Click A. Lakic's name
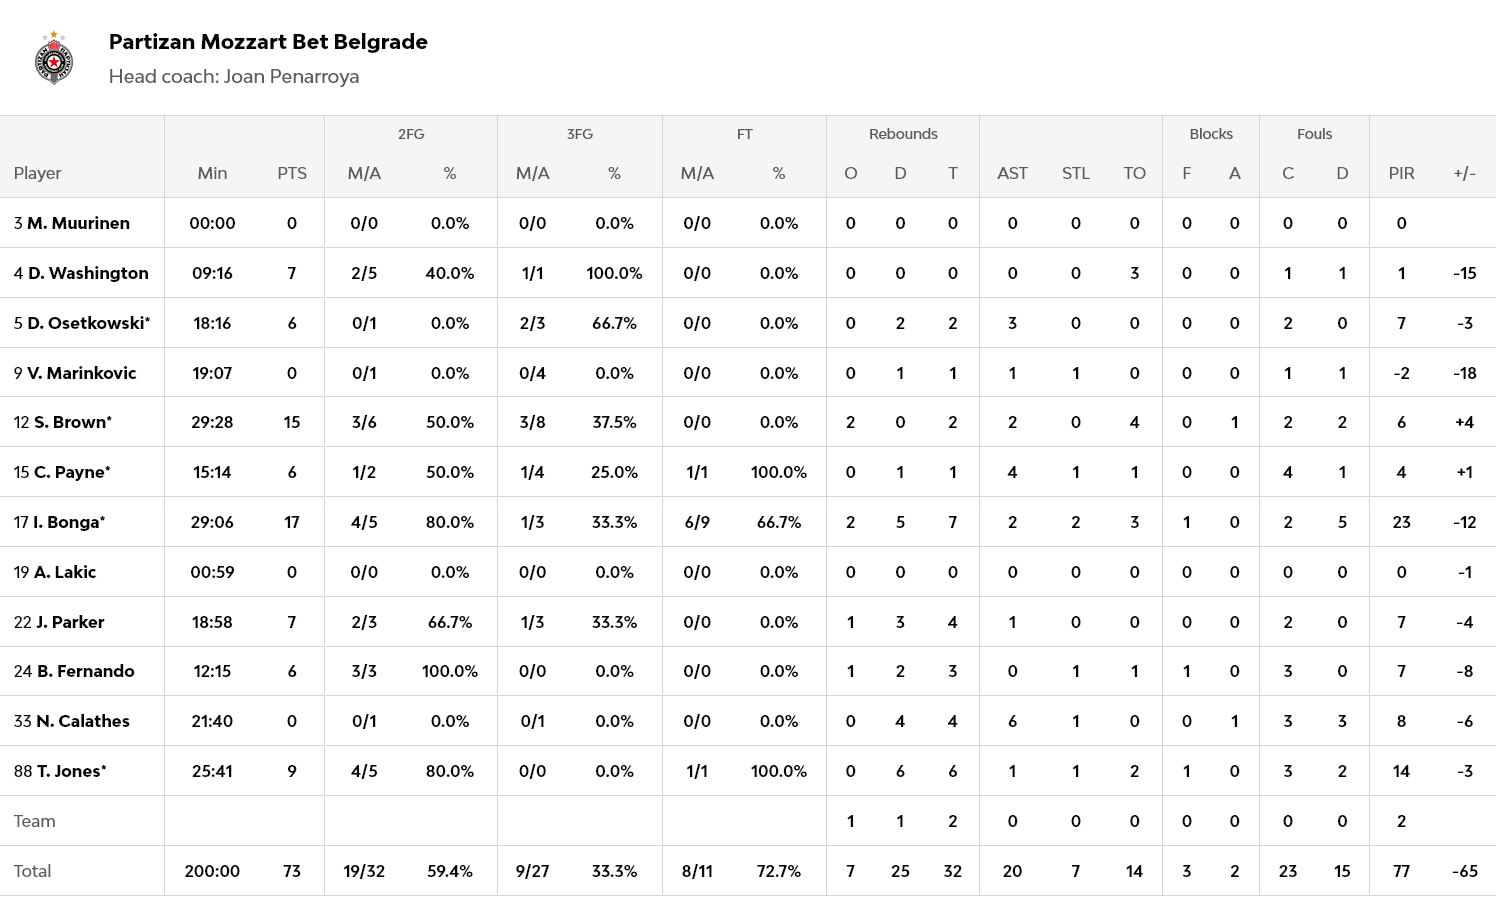This screenshot has height=897, width=1496. pyautogui.click(x=65, y=572)
